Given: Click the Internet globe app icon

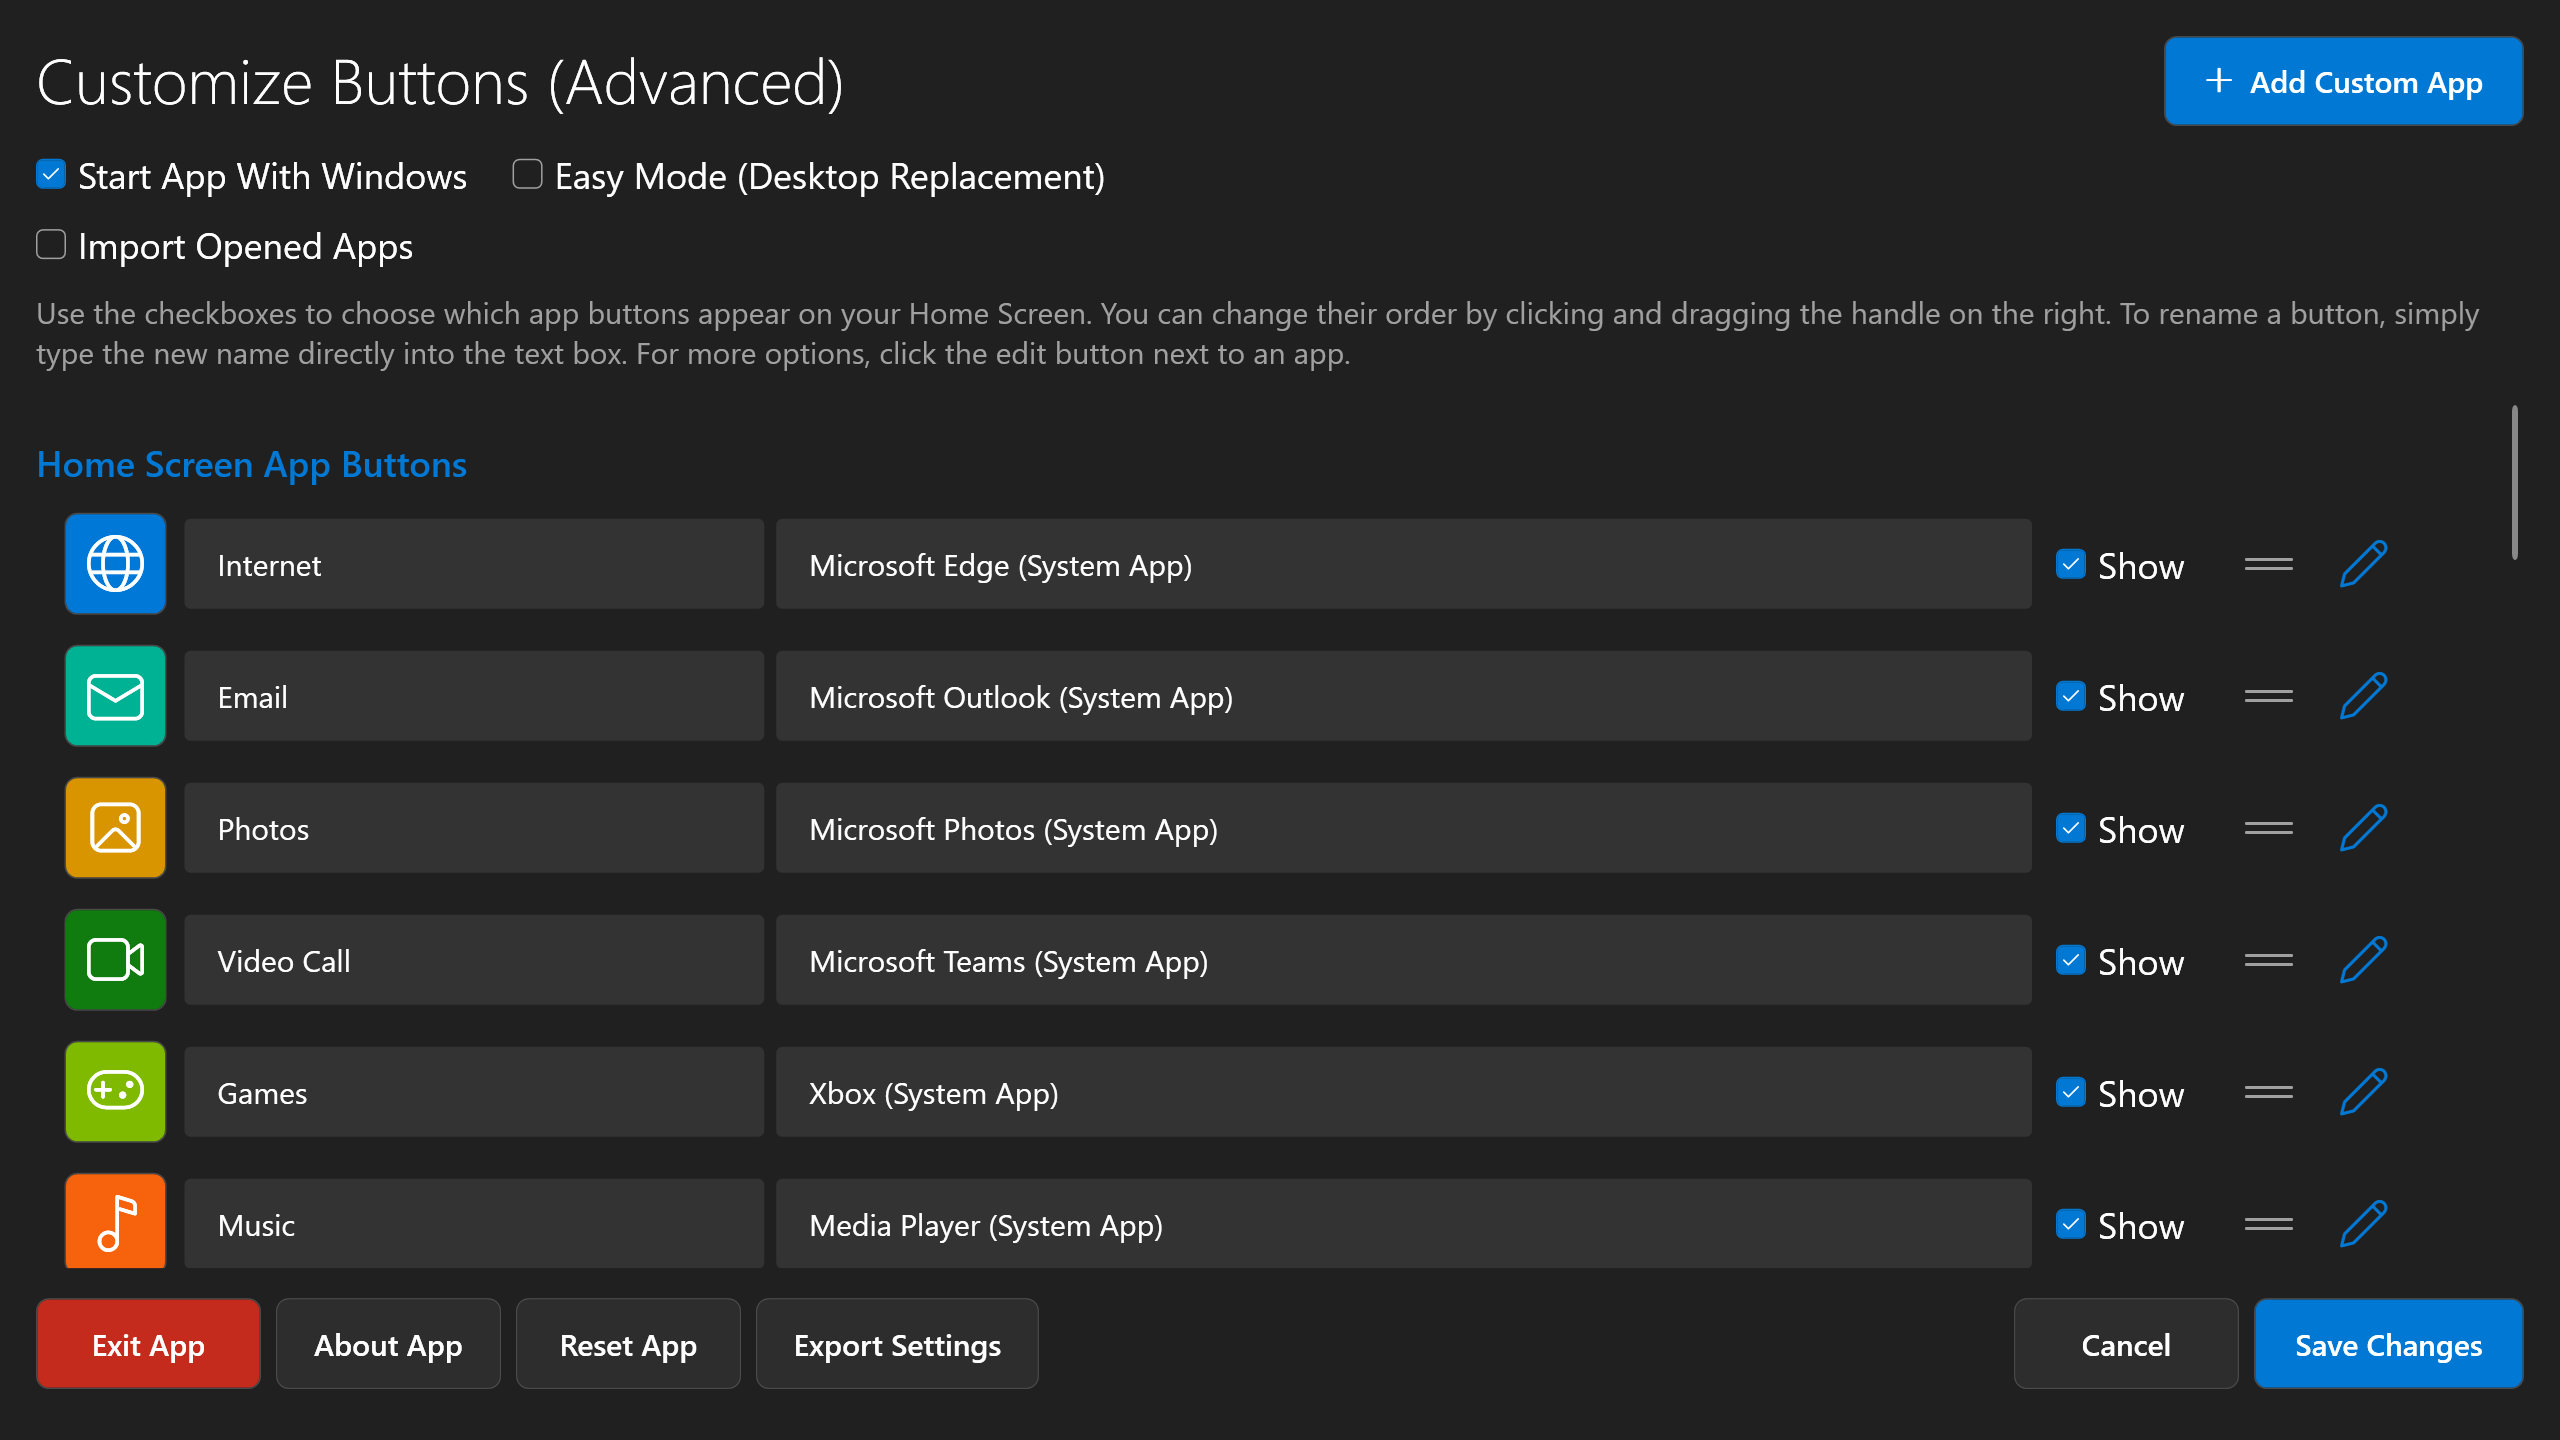Looking at the screenshot, I should pyautogui.click(x=115, y=563).
